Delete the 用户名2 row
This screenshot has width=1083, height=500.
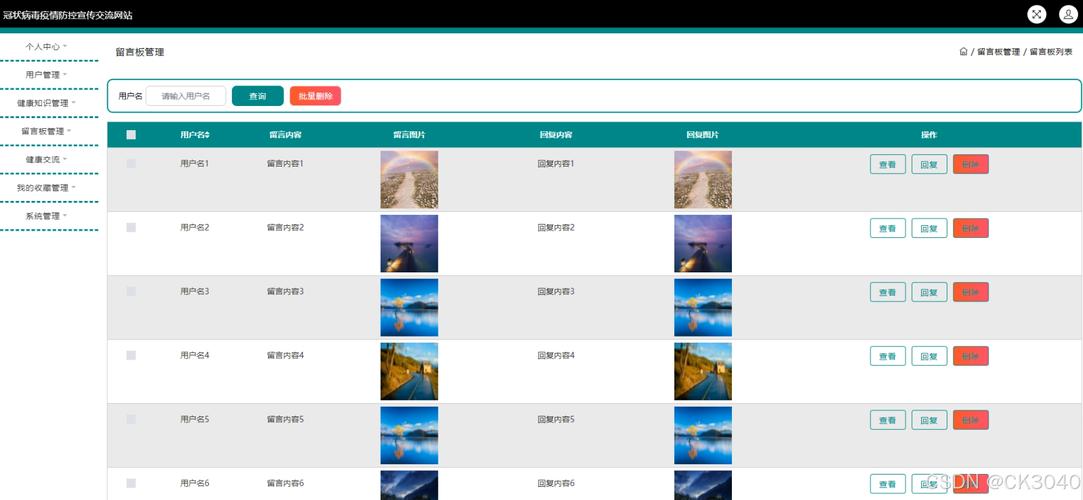tap(970, 228)
